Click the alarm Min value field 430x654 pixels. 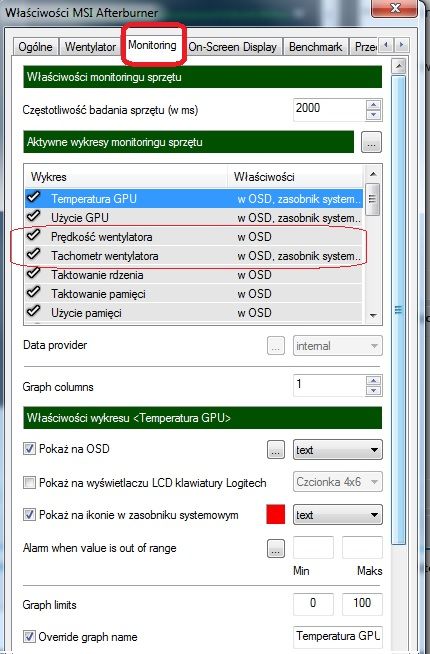(313, 548)
